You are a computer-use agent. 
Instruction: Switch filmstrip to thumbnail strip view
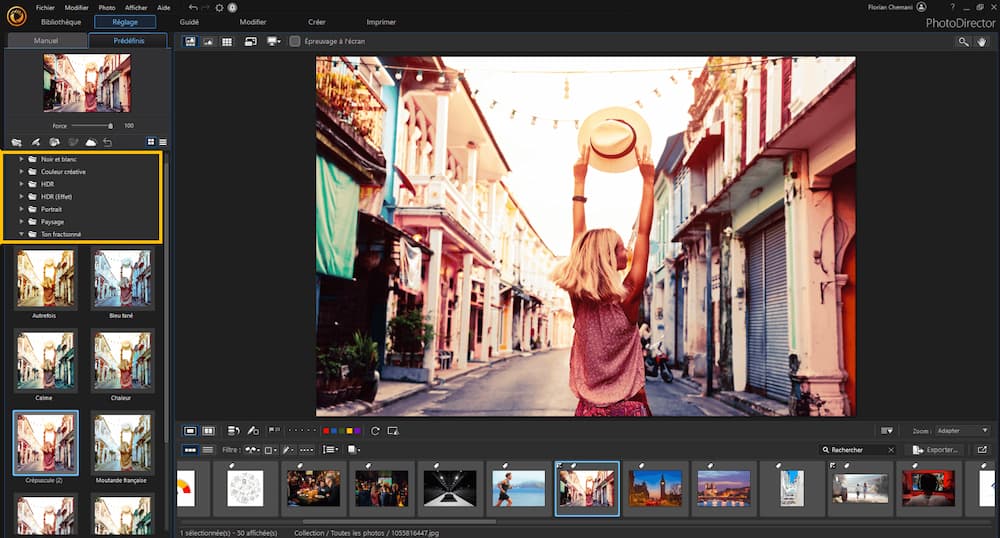[190, 449]
